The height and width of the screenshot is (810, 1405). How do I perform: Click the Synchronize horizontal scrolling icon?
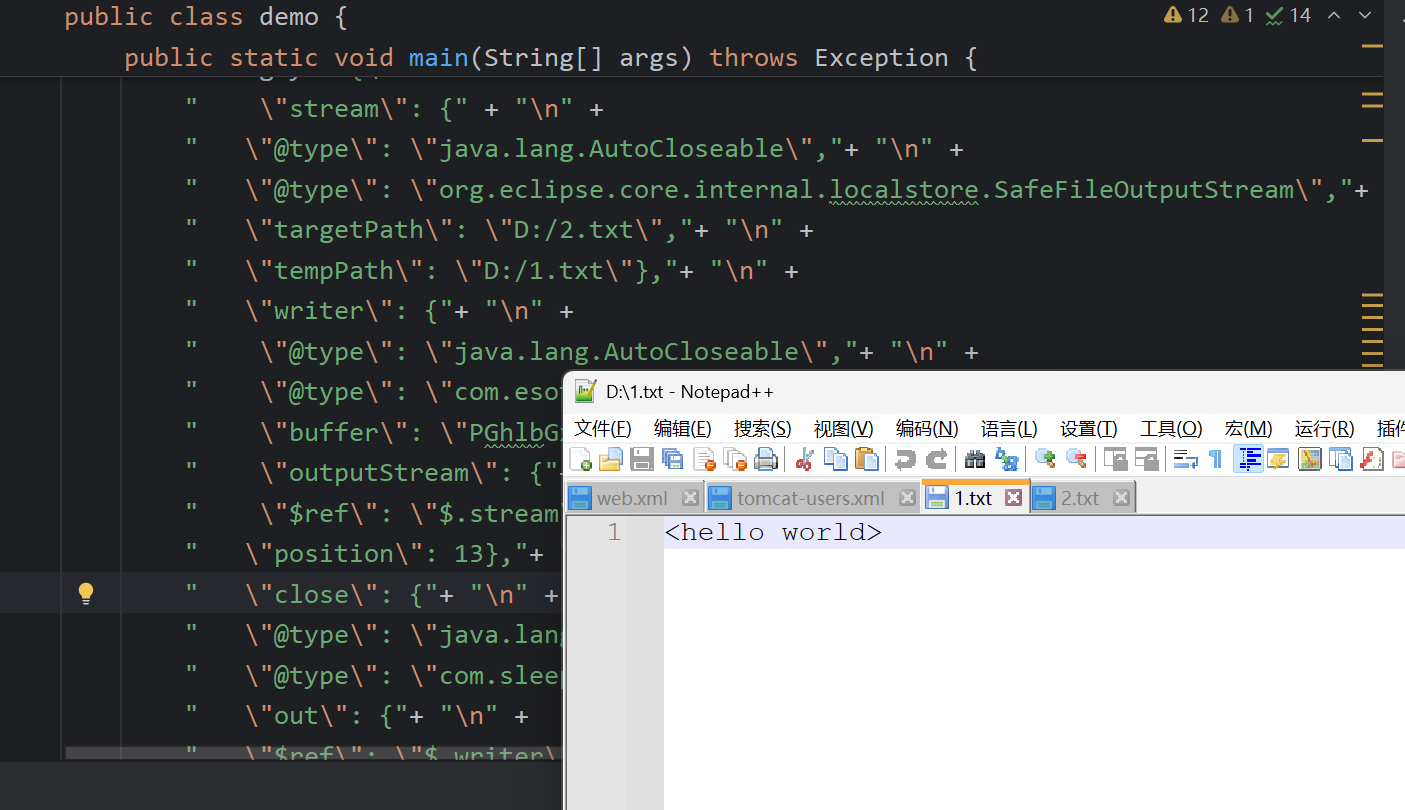(1146, 459)
